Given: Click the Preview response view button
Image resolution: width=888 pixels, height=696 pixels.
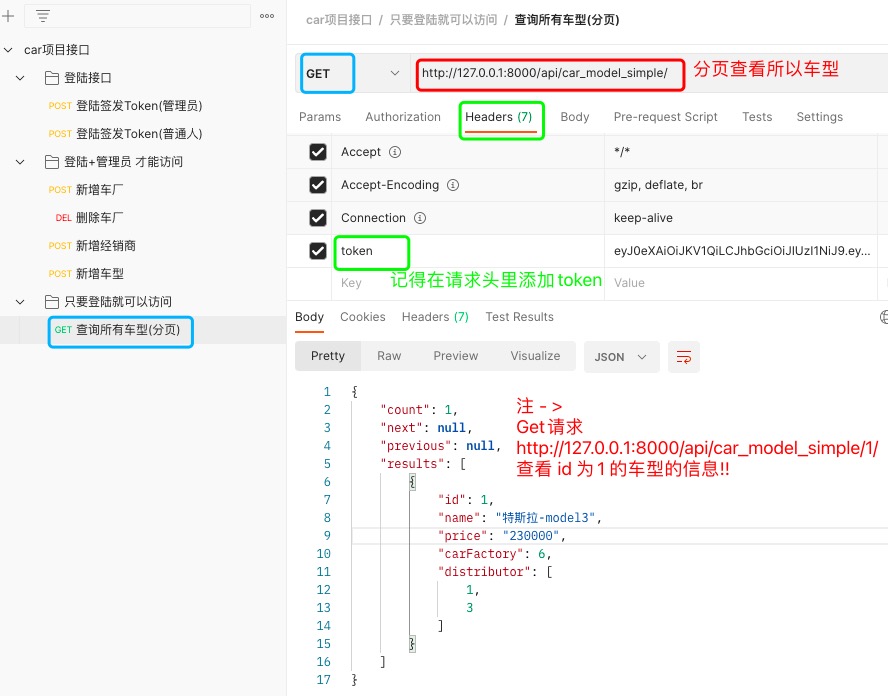Looking at the screenshot, I should [x=455, y=356].
